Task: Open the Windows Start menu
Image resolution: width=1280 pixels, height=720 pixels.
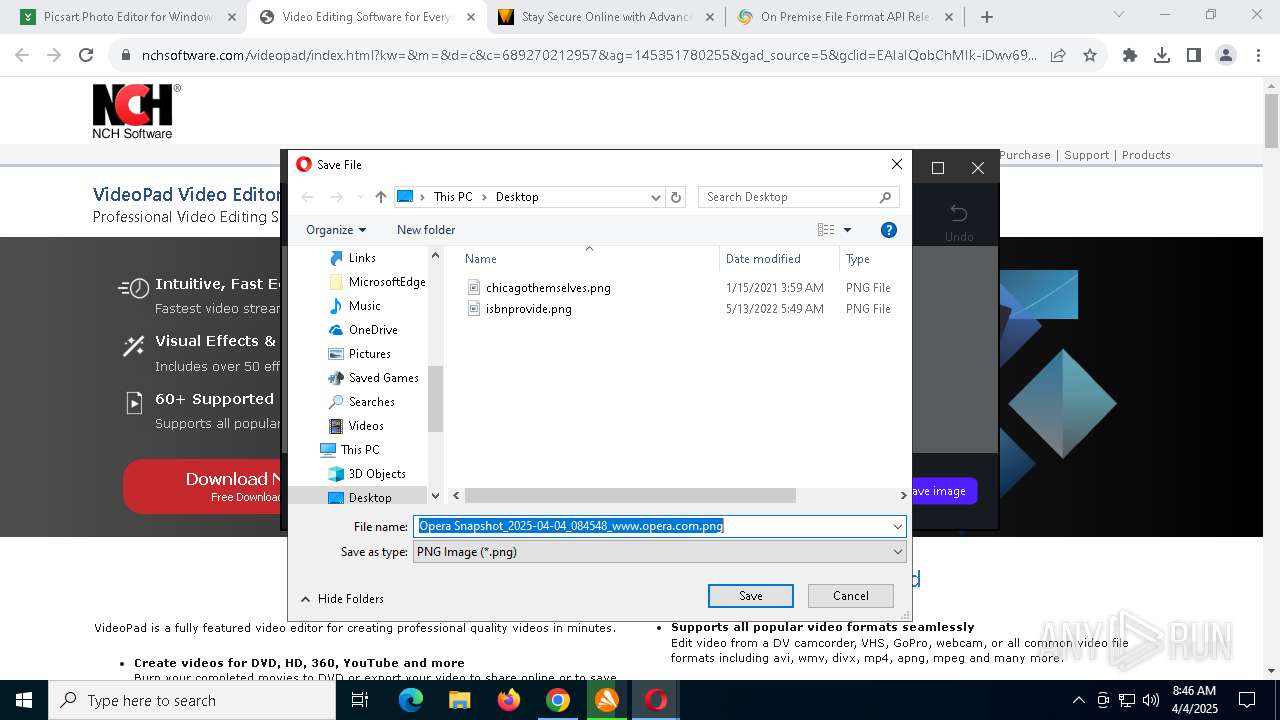Action: 24,700
